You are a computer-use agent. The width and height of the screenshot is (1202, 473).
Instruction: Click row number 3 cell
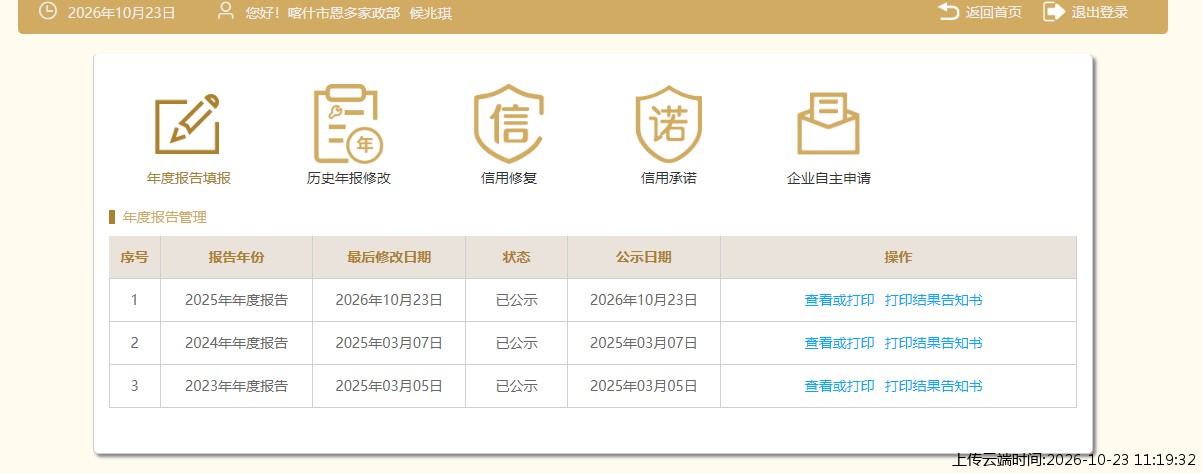click(135, 386)
